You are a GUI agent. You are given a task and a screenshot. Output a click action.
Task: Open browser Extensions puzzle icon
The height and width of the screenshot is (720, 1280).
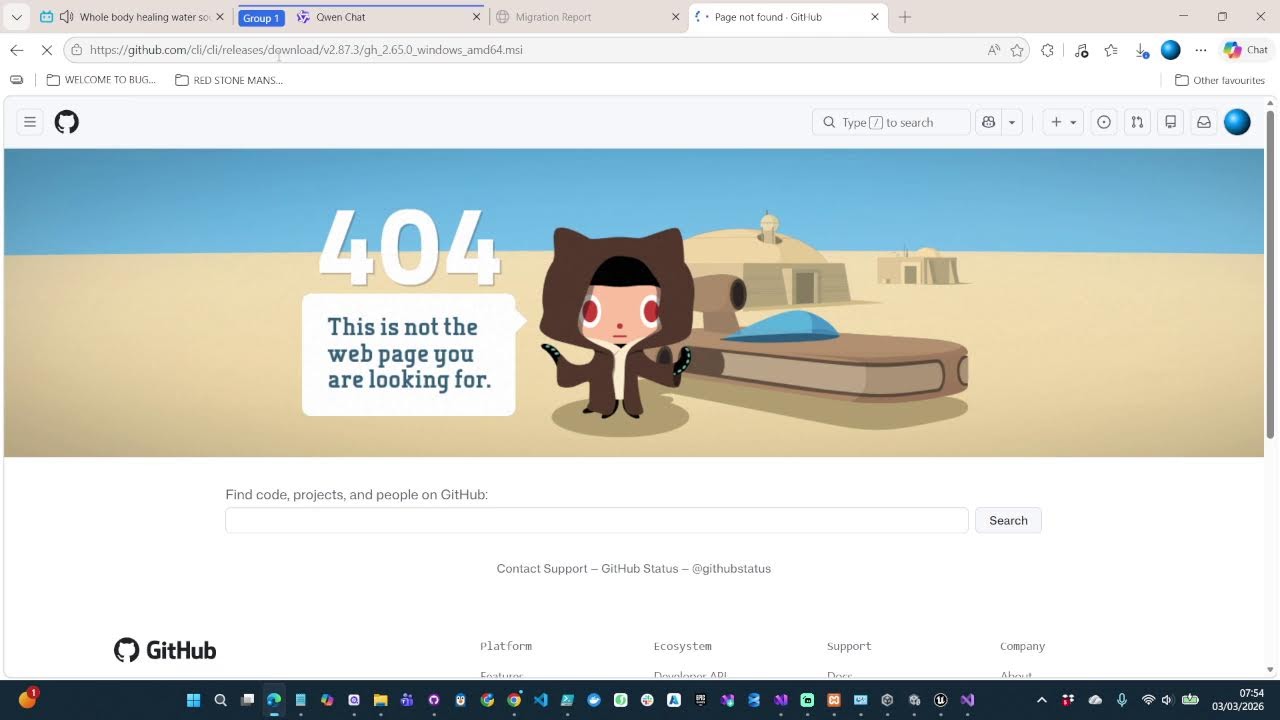click(1047, 50)
